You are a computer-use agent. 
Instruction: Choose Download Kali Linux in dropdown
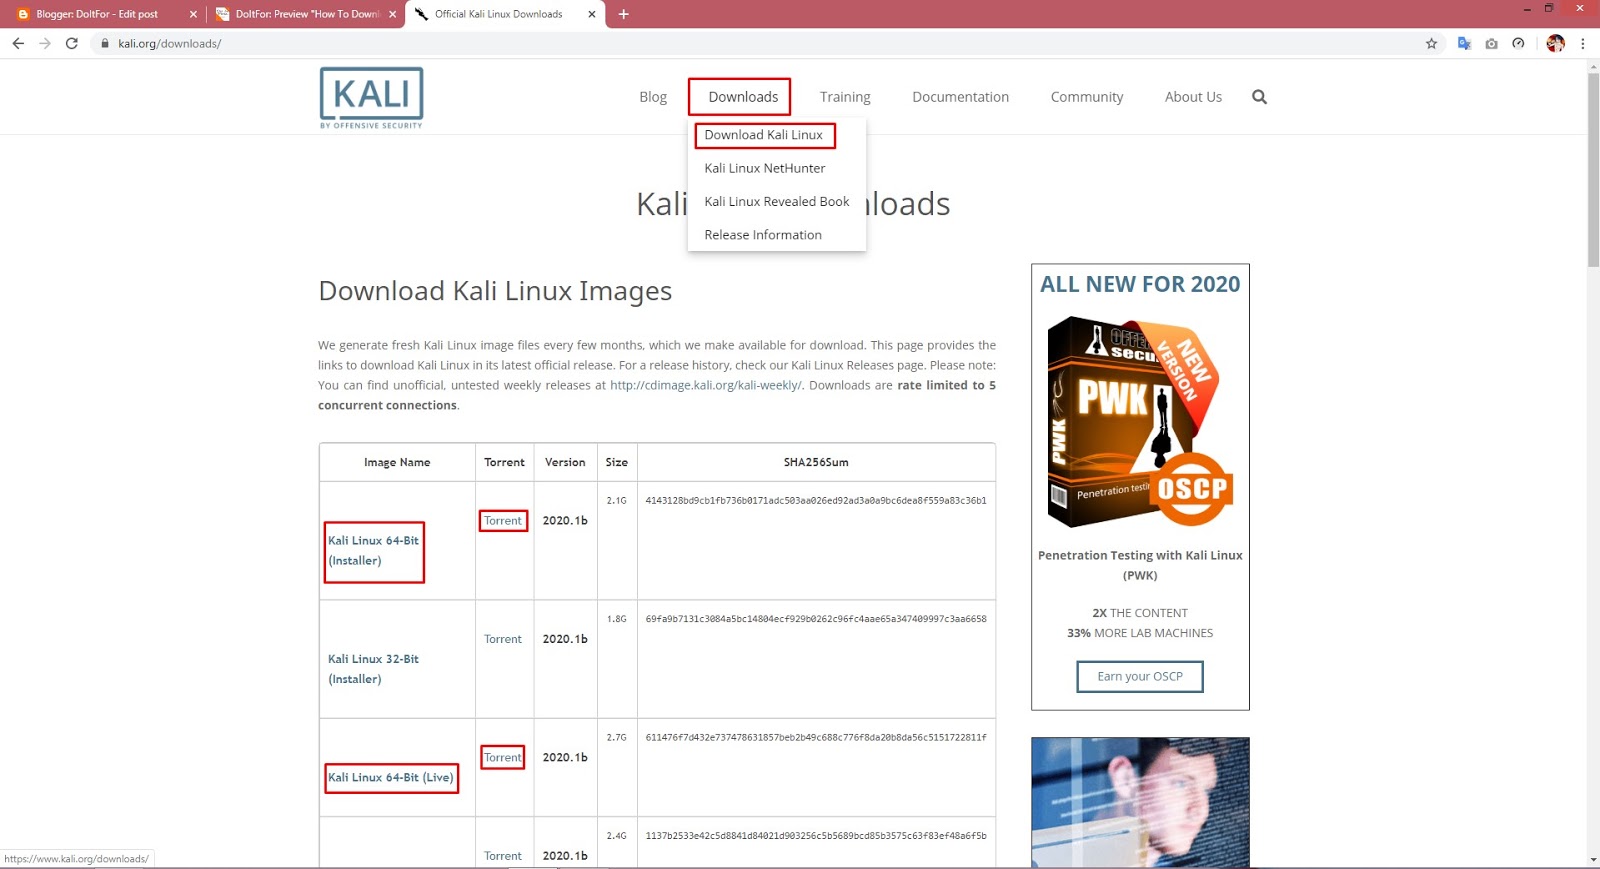point(764,135)
